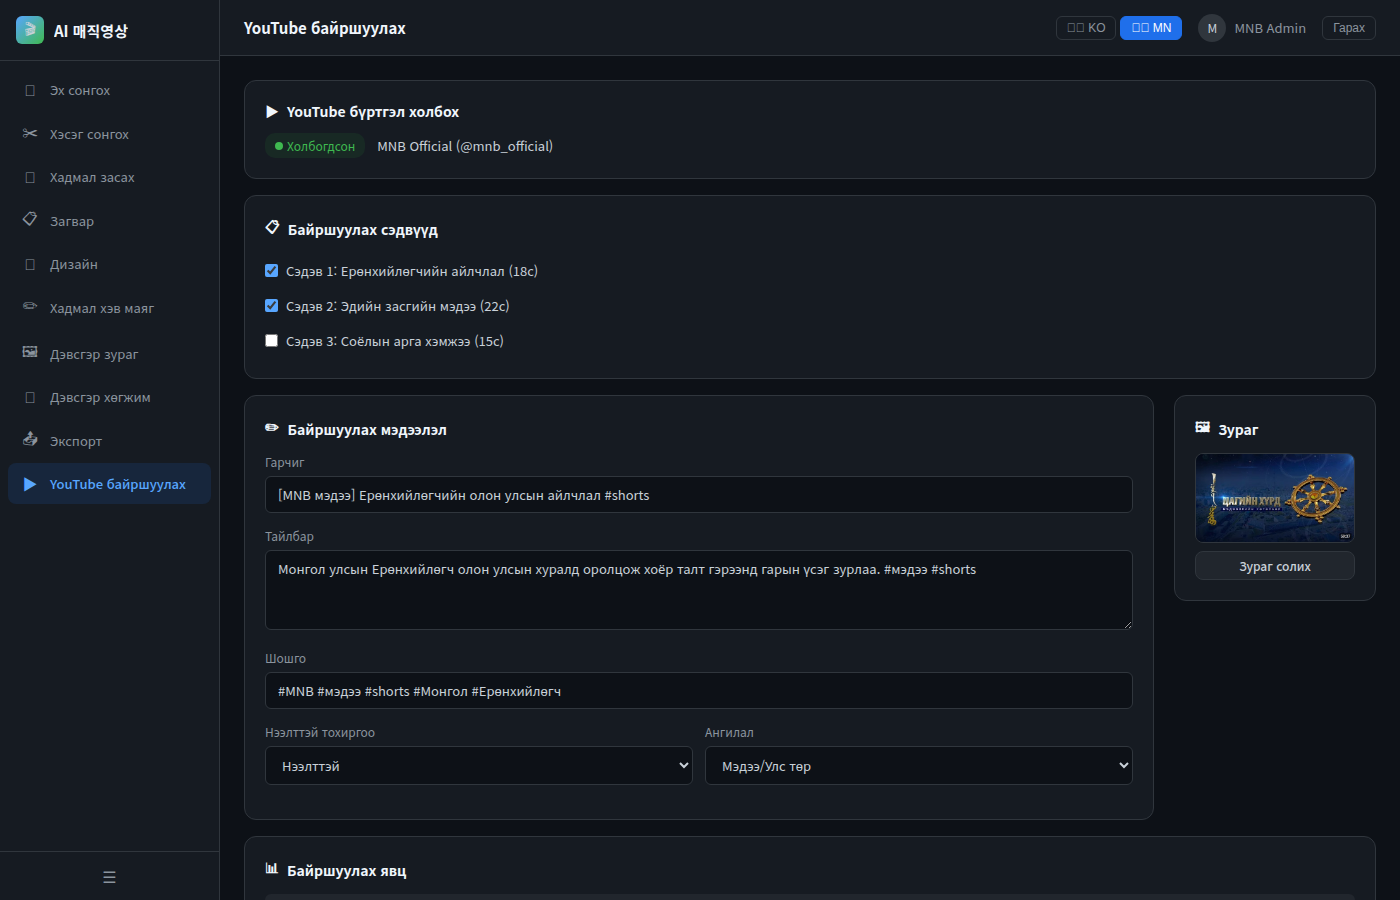This screenshot has width=1400, height=900.
Task: Click the MNB Admin username text
Action: [1270, 28]
